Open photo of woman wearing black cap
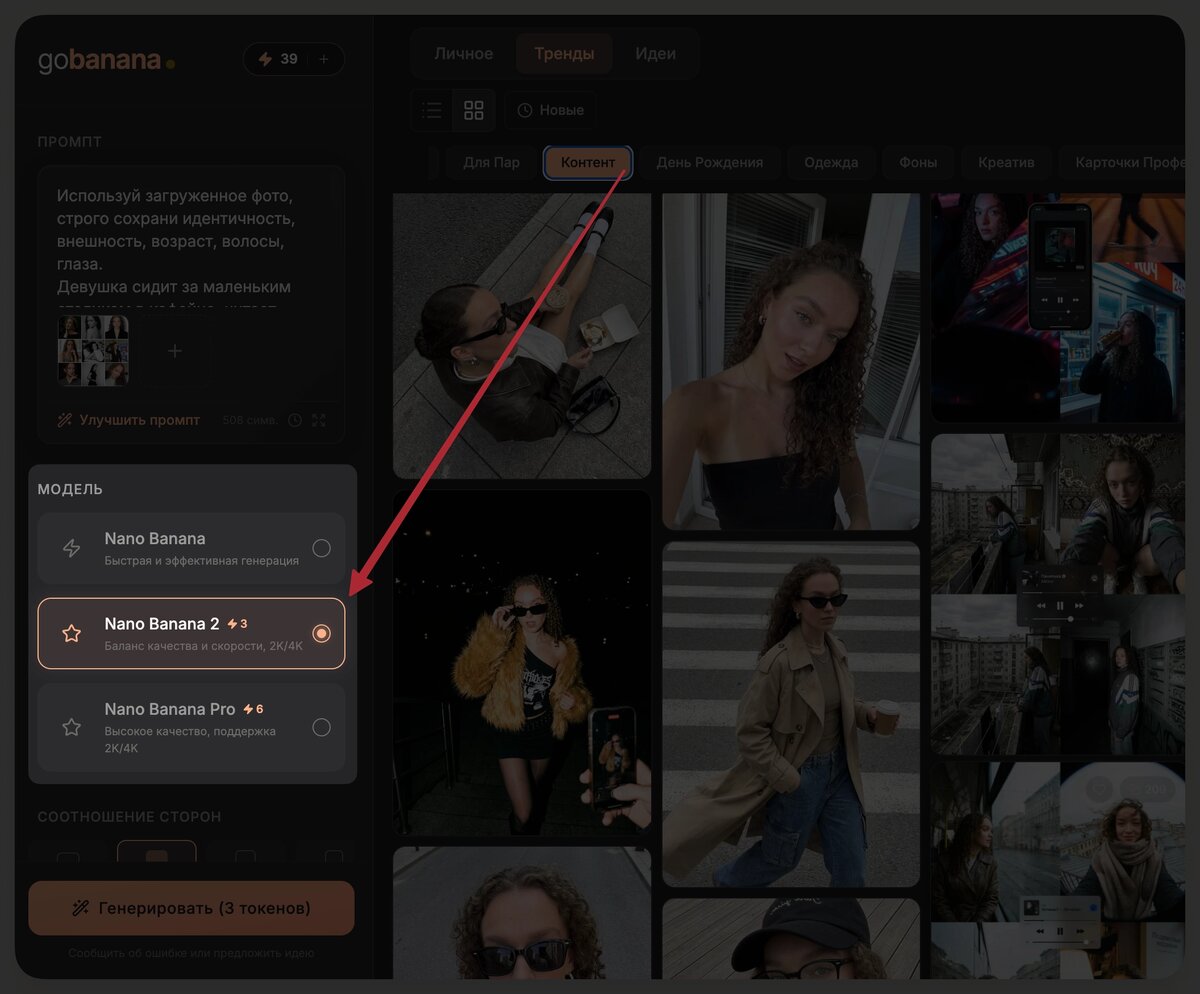Screen dimensions: 1200x994 coord(791,938)
